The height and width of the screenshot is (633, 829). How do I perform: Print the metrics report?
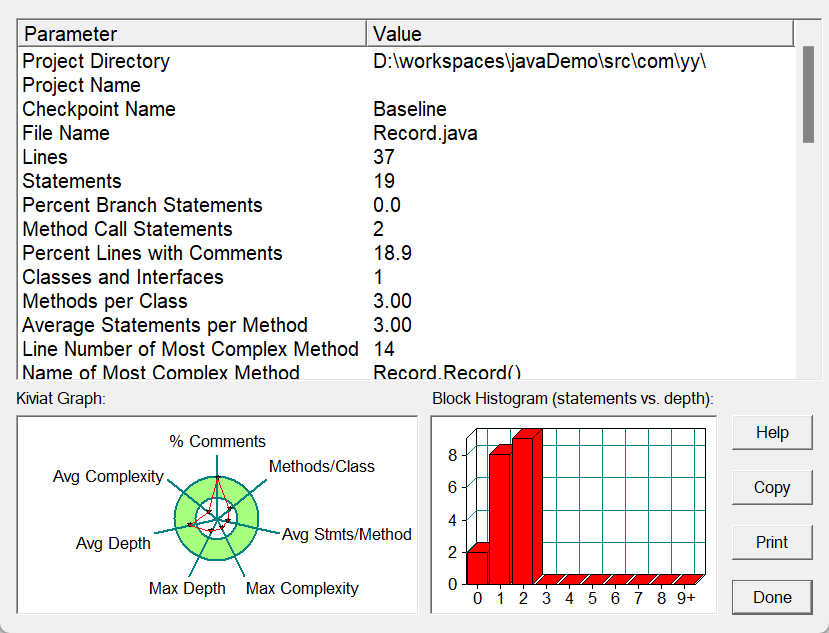click(x=772, y=543)
